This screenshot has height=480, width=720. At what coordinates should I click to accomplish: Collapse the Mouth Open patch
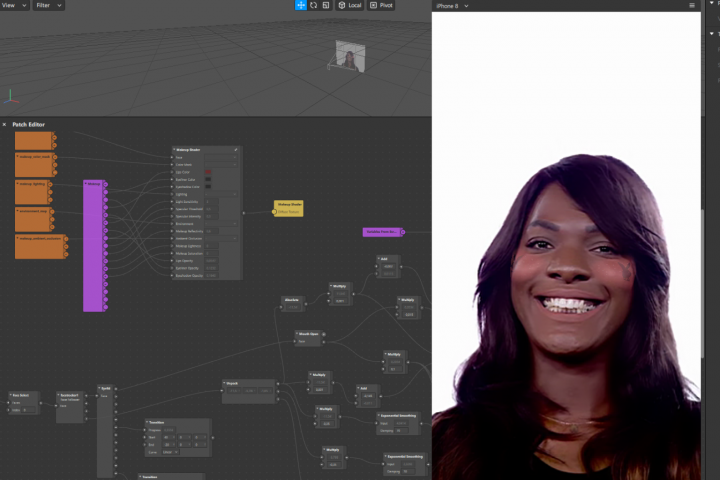click(298, 334)
